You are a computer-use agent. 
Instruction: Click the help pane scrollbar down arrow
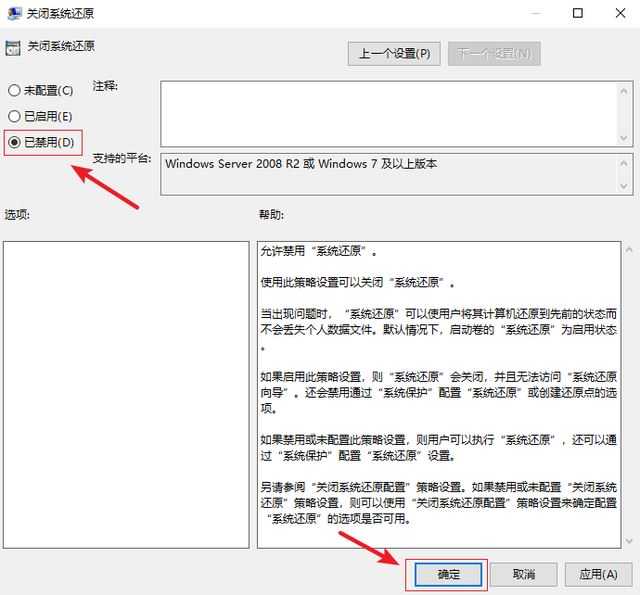(629, 541)
